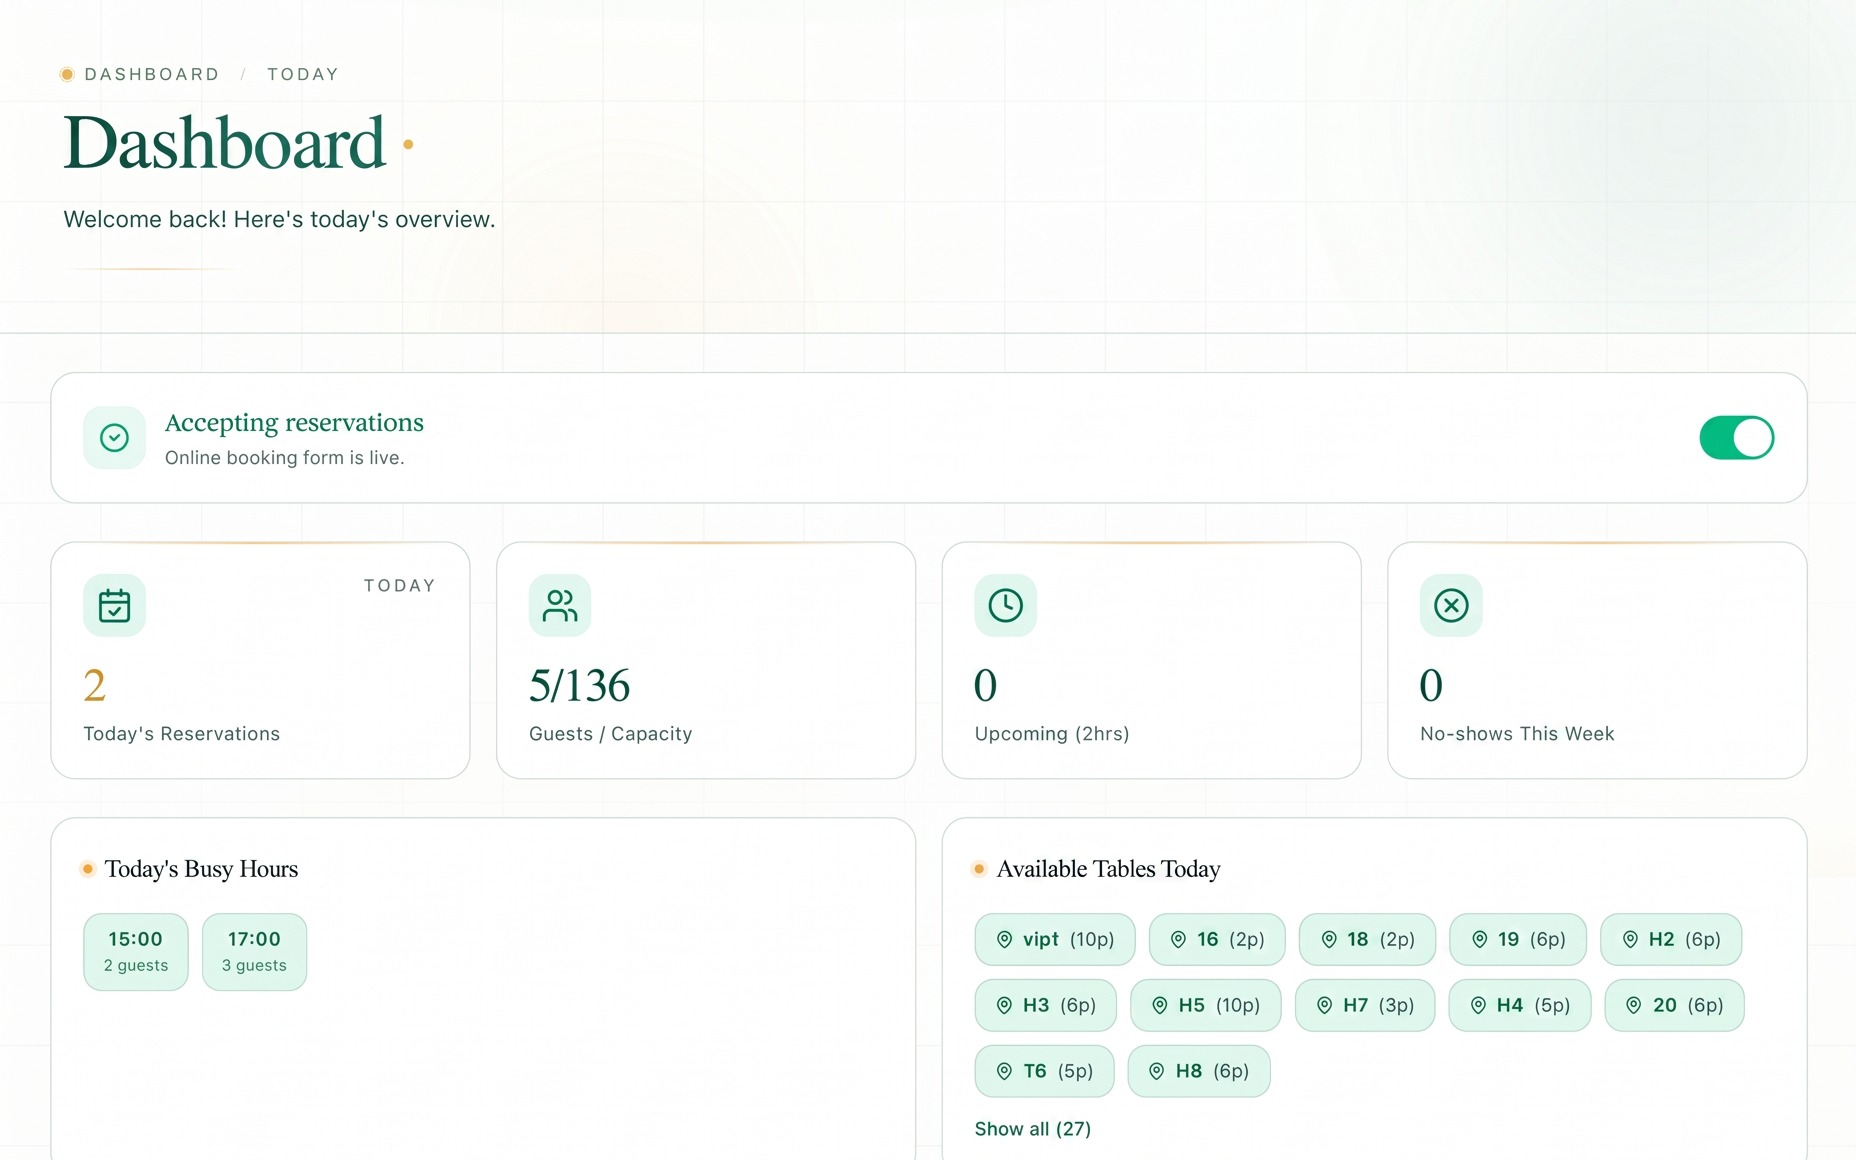The image size is (1856, 1160).
Task: Pick table H7 (3p) chip
Action: [x=1365, y=1005]
